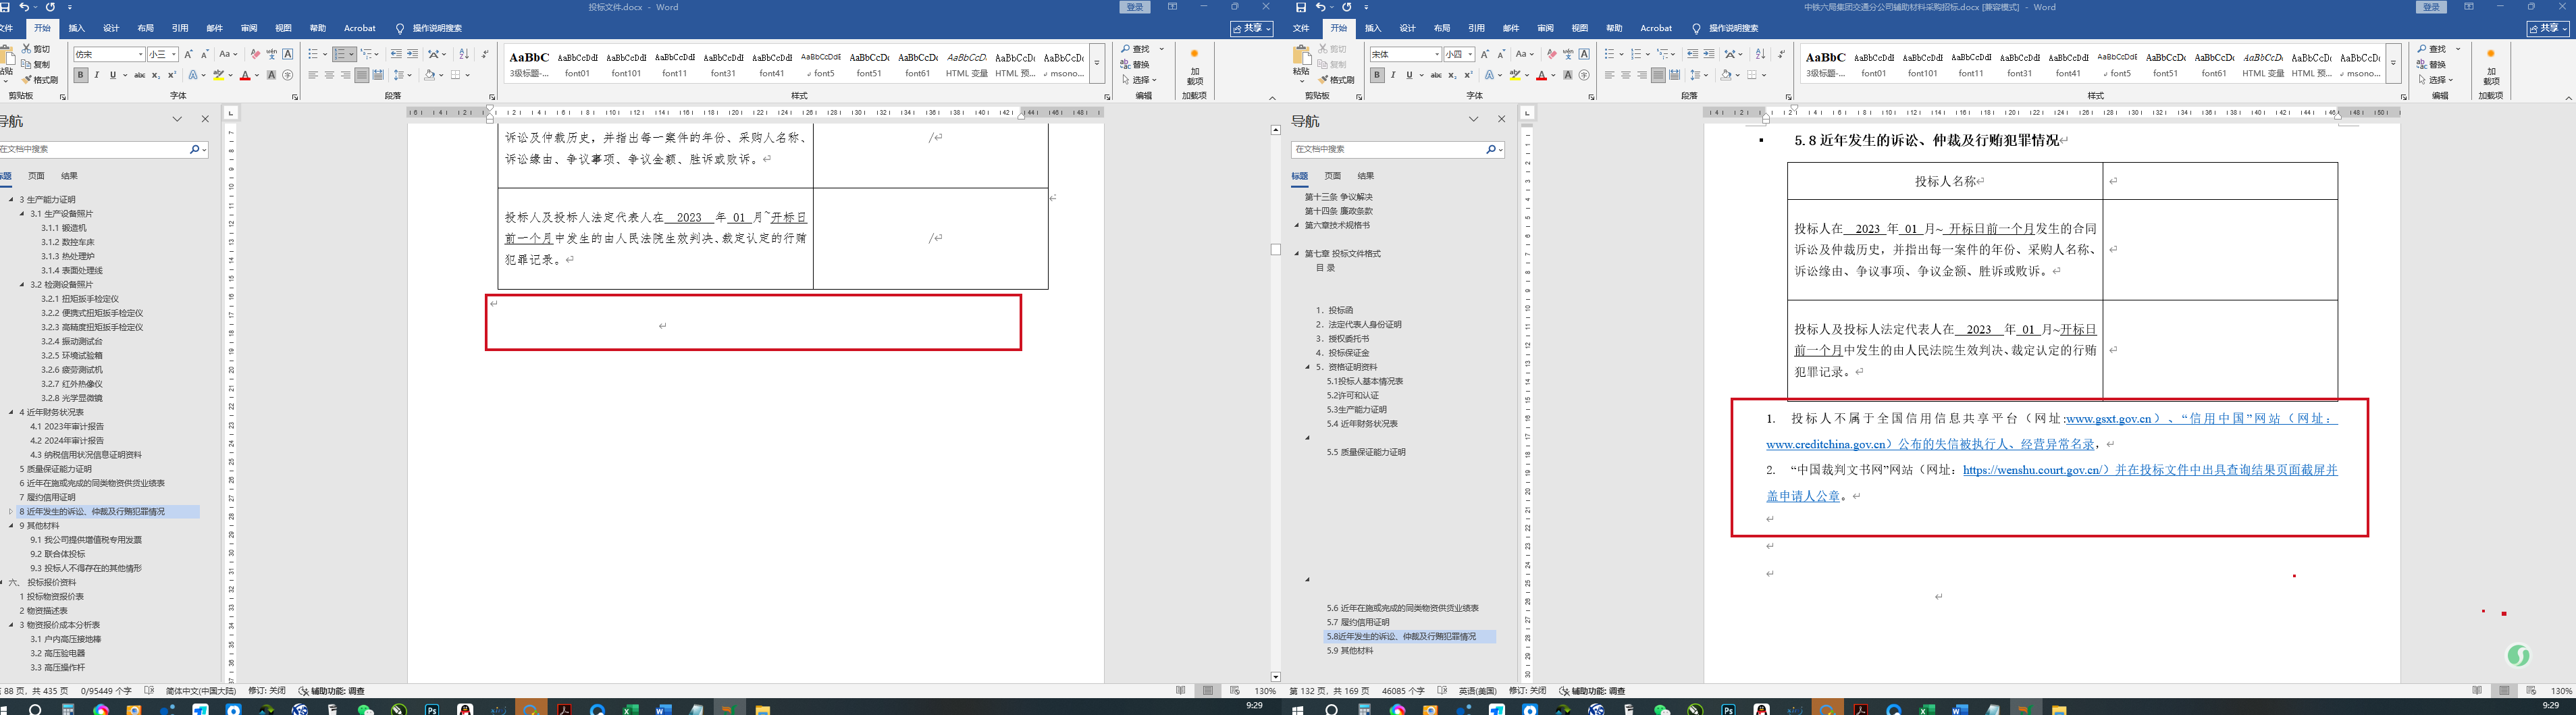Save the right 招标 document
This screenshot has width=2576, height=715.
click(1301, 7)
